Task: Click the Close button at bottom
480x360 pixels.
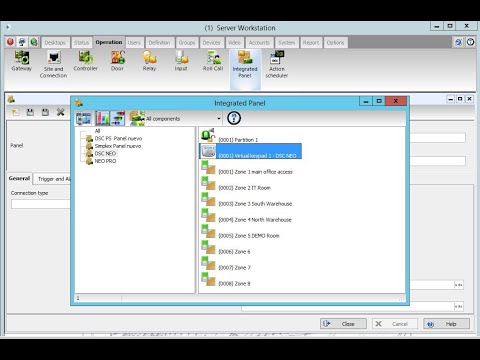Action: click(x=343, y=324)
